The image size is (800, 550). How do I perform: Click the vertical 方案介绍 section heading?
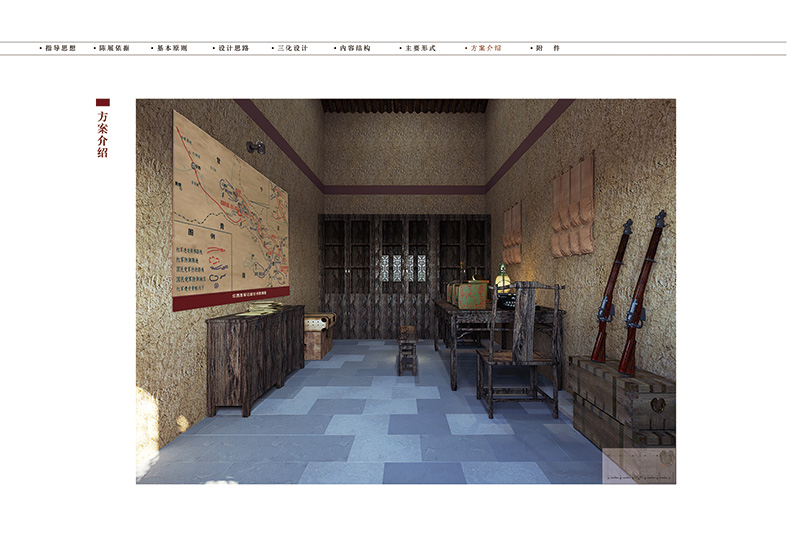[102, 134]
